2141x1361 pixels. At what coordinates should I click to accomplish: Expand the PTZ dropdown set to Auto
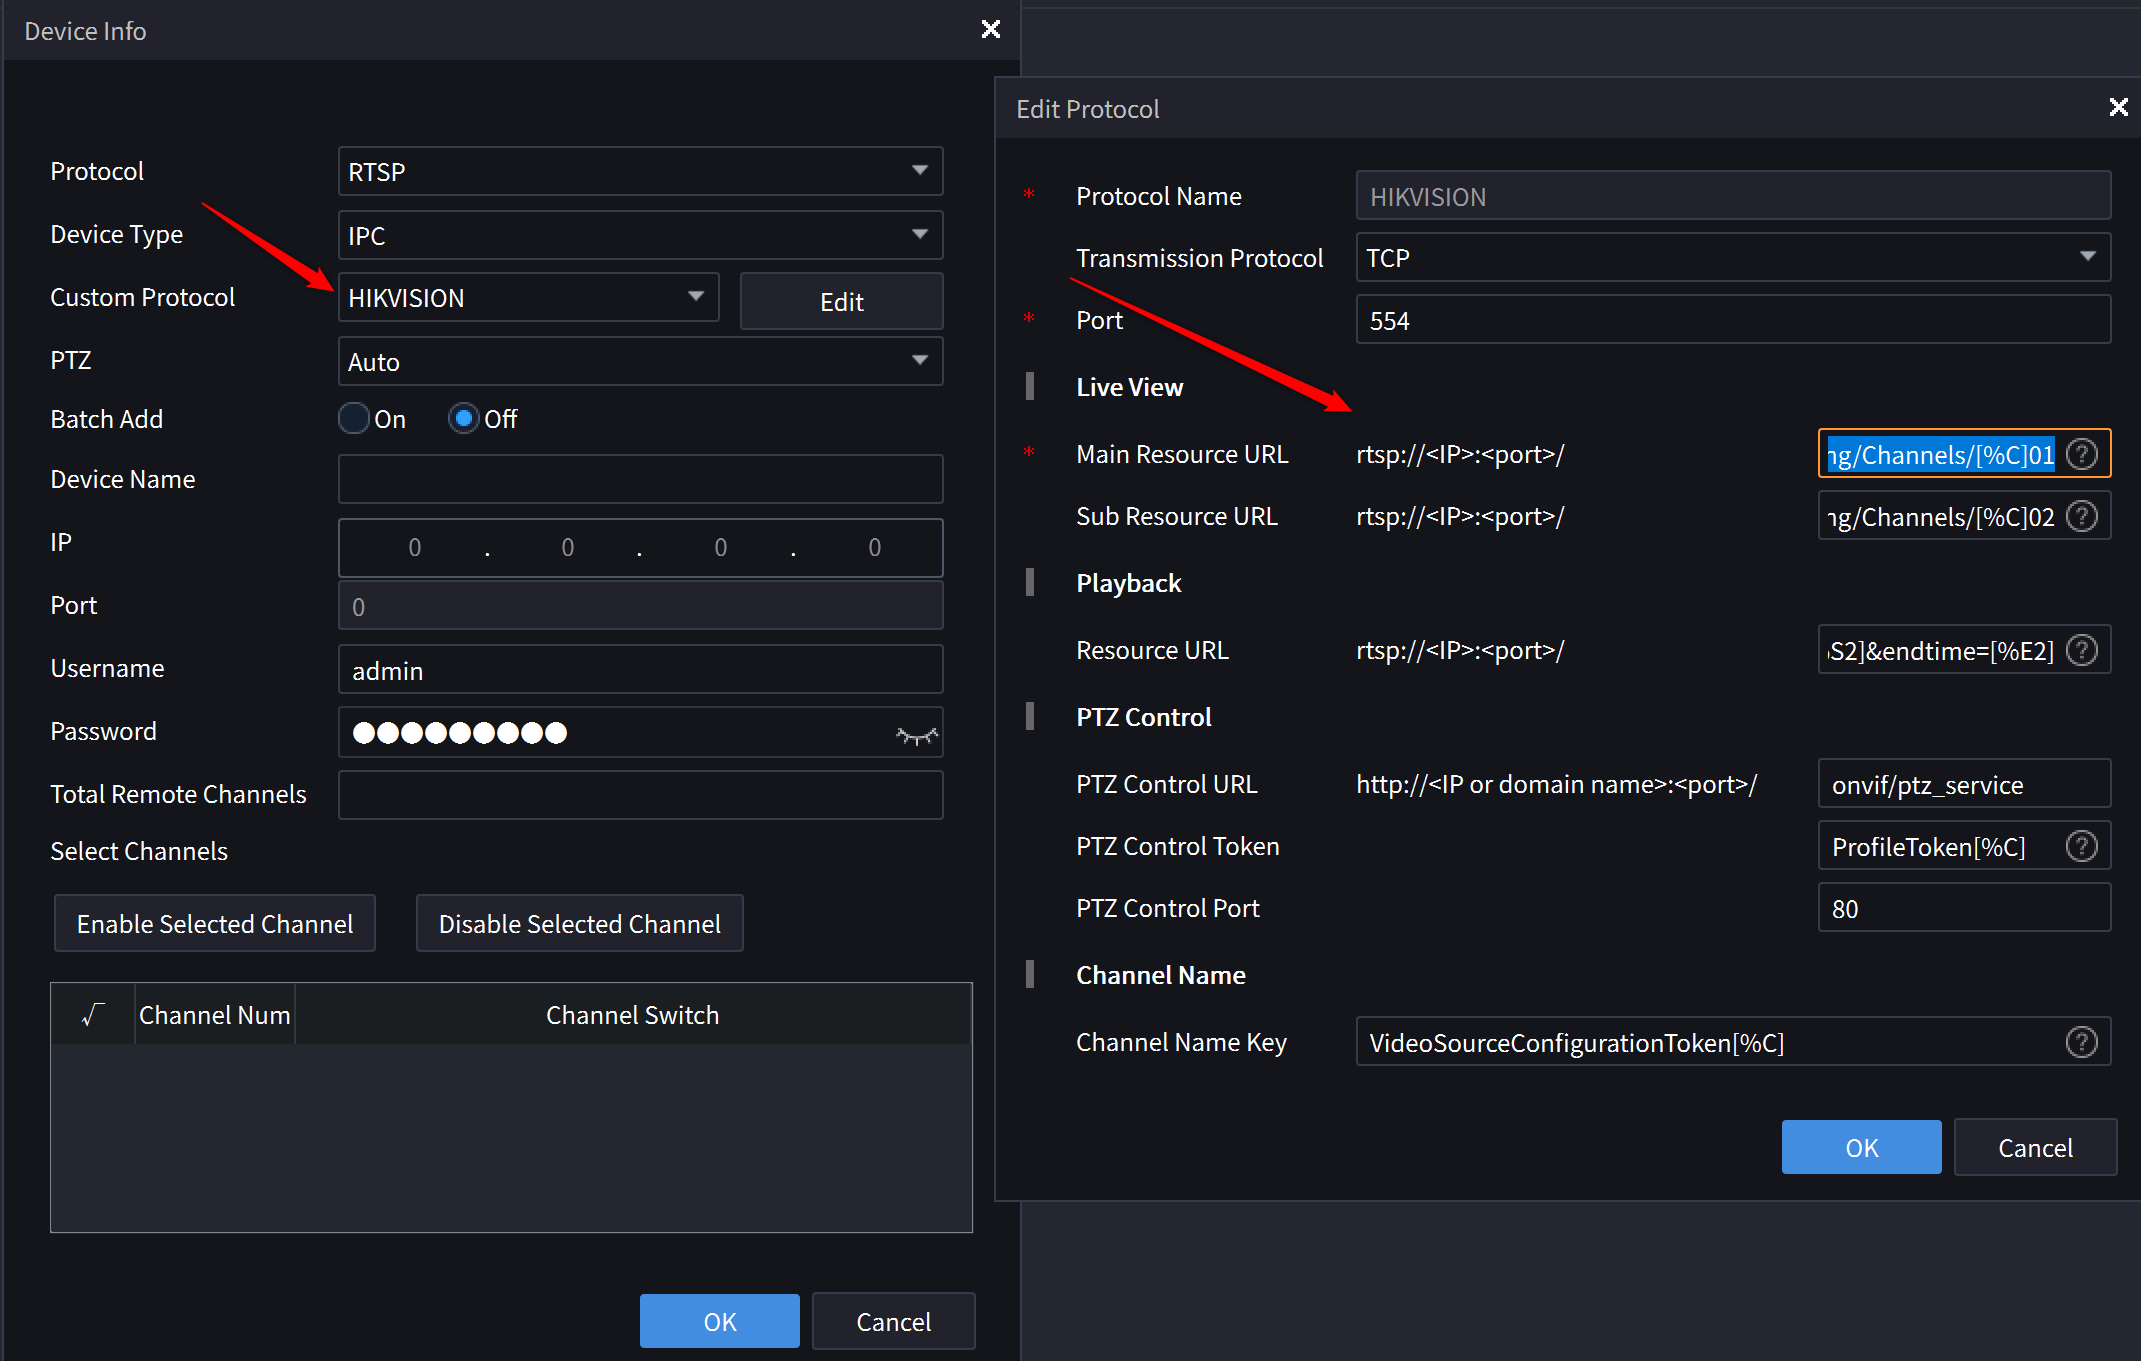point(919,361)
